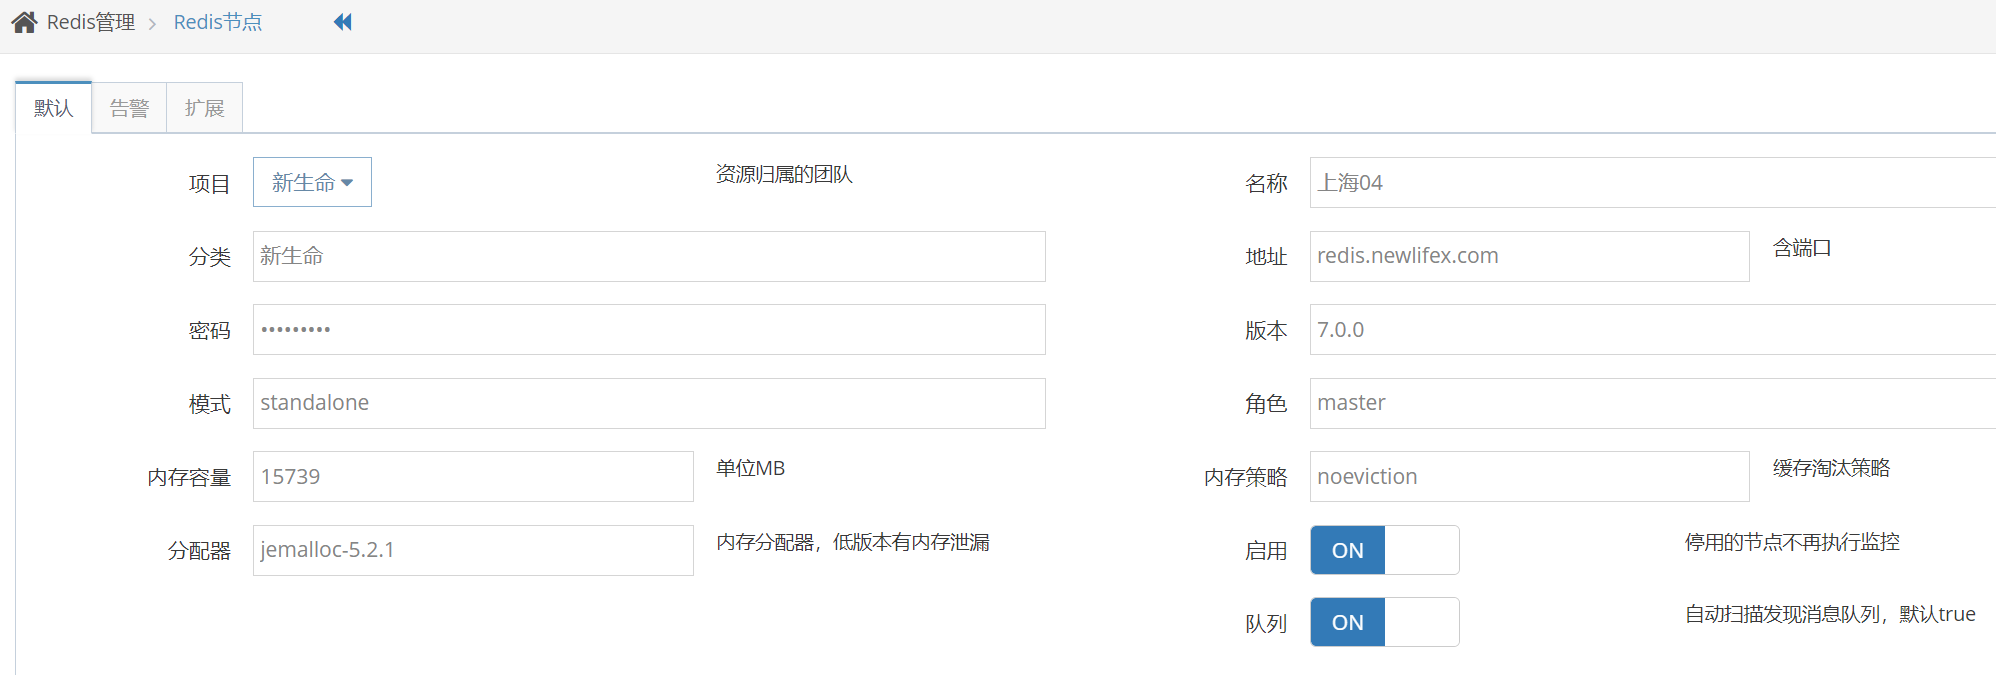
Task: Switch to the 告警 tab
Action: pyautogui.click(x=129, y=108)
